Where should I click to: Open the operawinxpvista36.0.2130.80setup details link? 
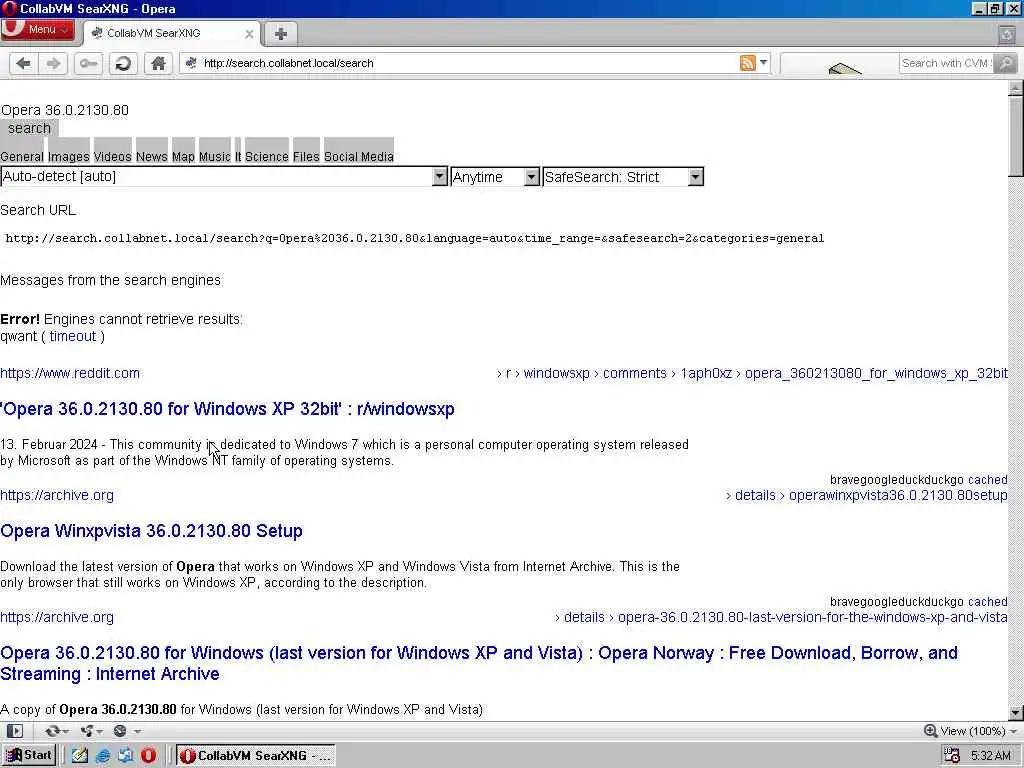pos(867,496)
